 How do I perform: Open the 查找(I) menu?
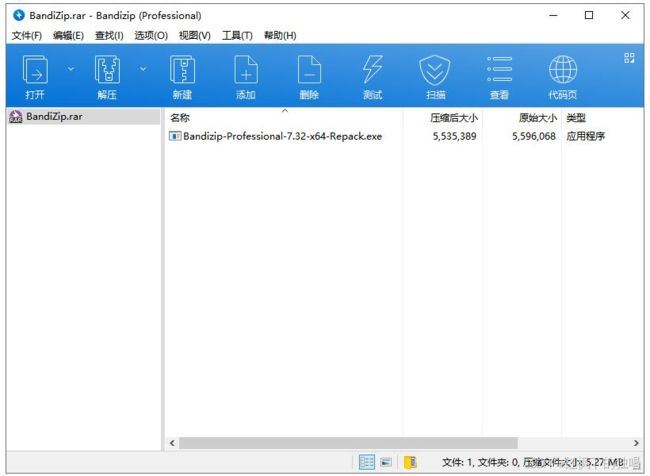point(109,36)
